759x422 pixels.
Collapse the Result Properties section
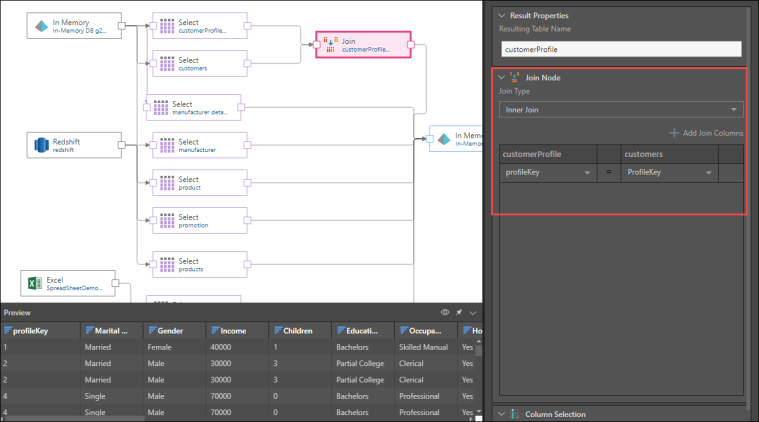[502, 15]
